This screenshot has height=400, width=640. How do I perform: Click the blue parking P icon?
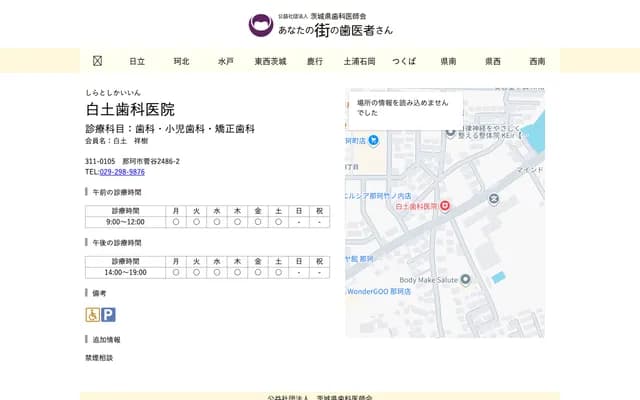[108, 314]
